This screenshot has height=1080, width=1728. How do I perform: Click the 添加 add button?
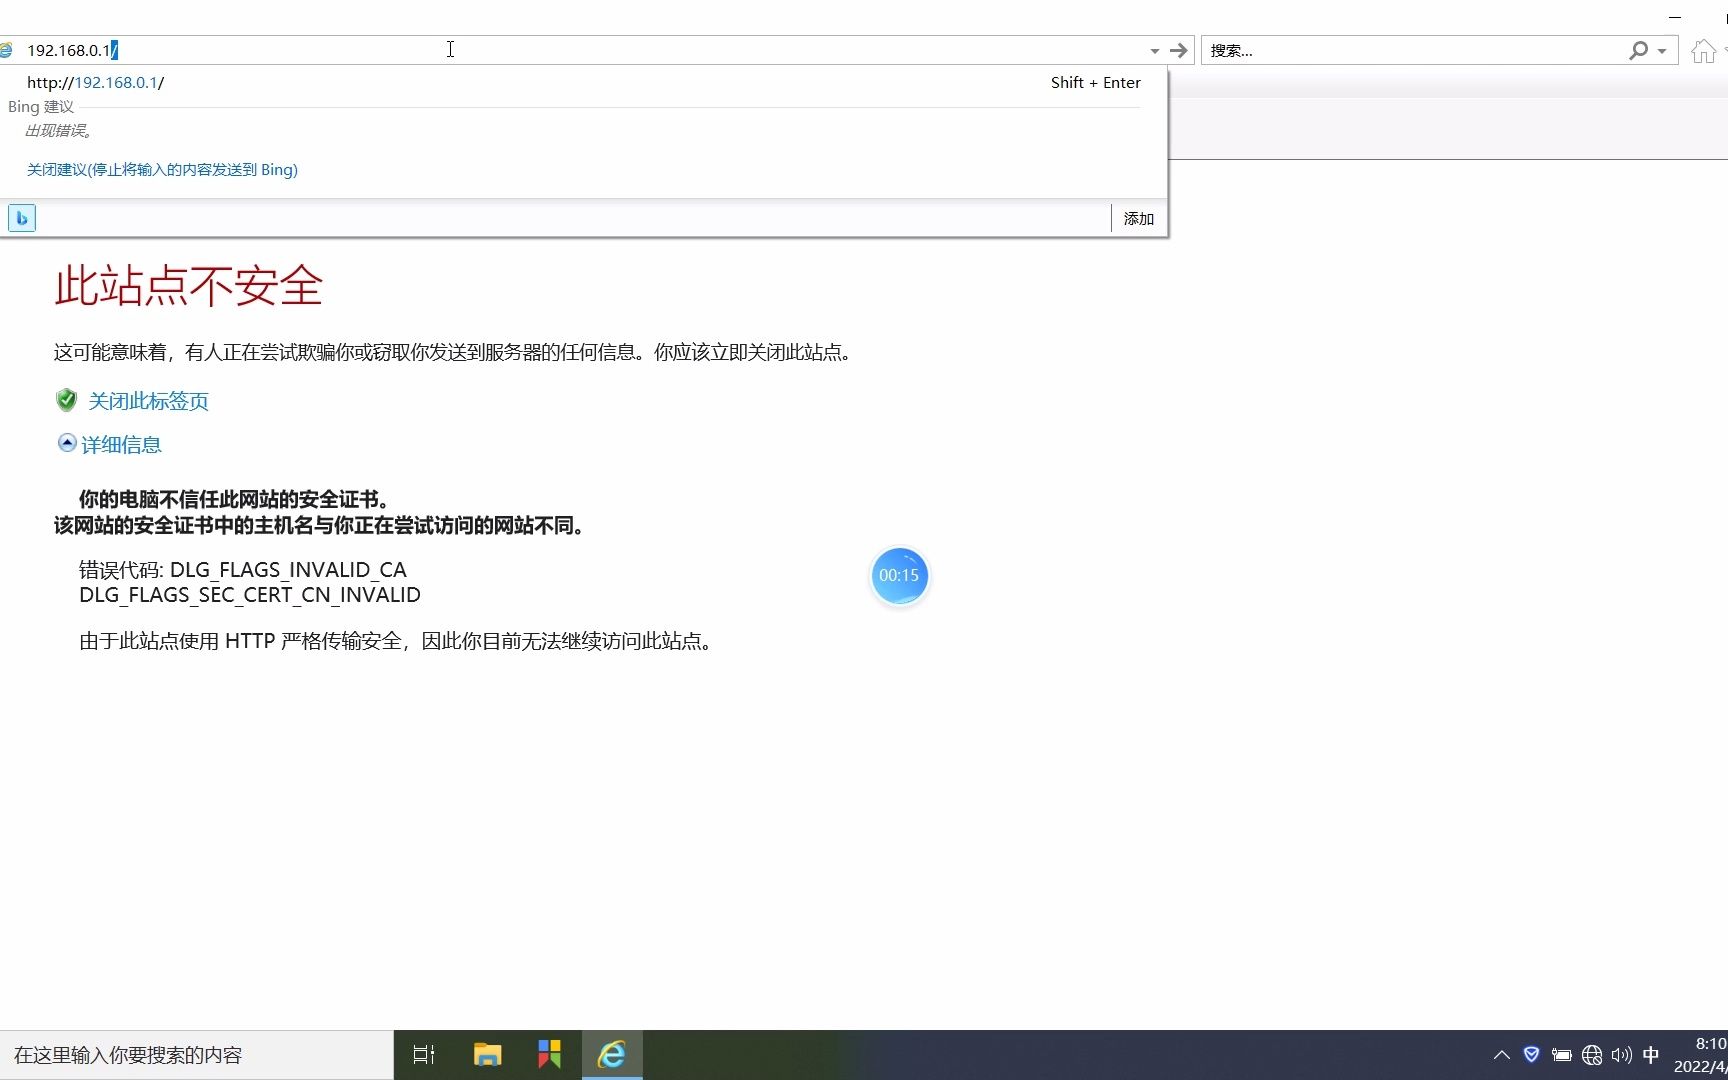click(1137, 218)
